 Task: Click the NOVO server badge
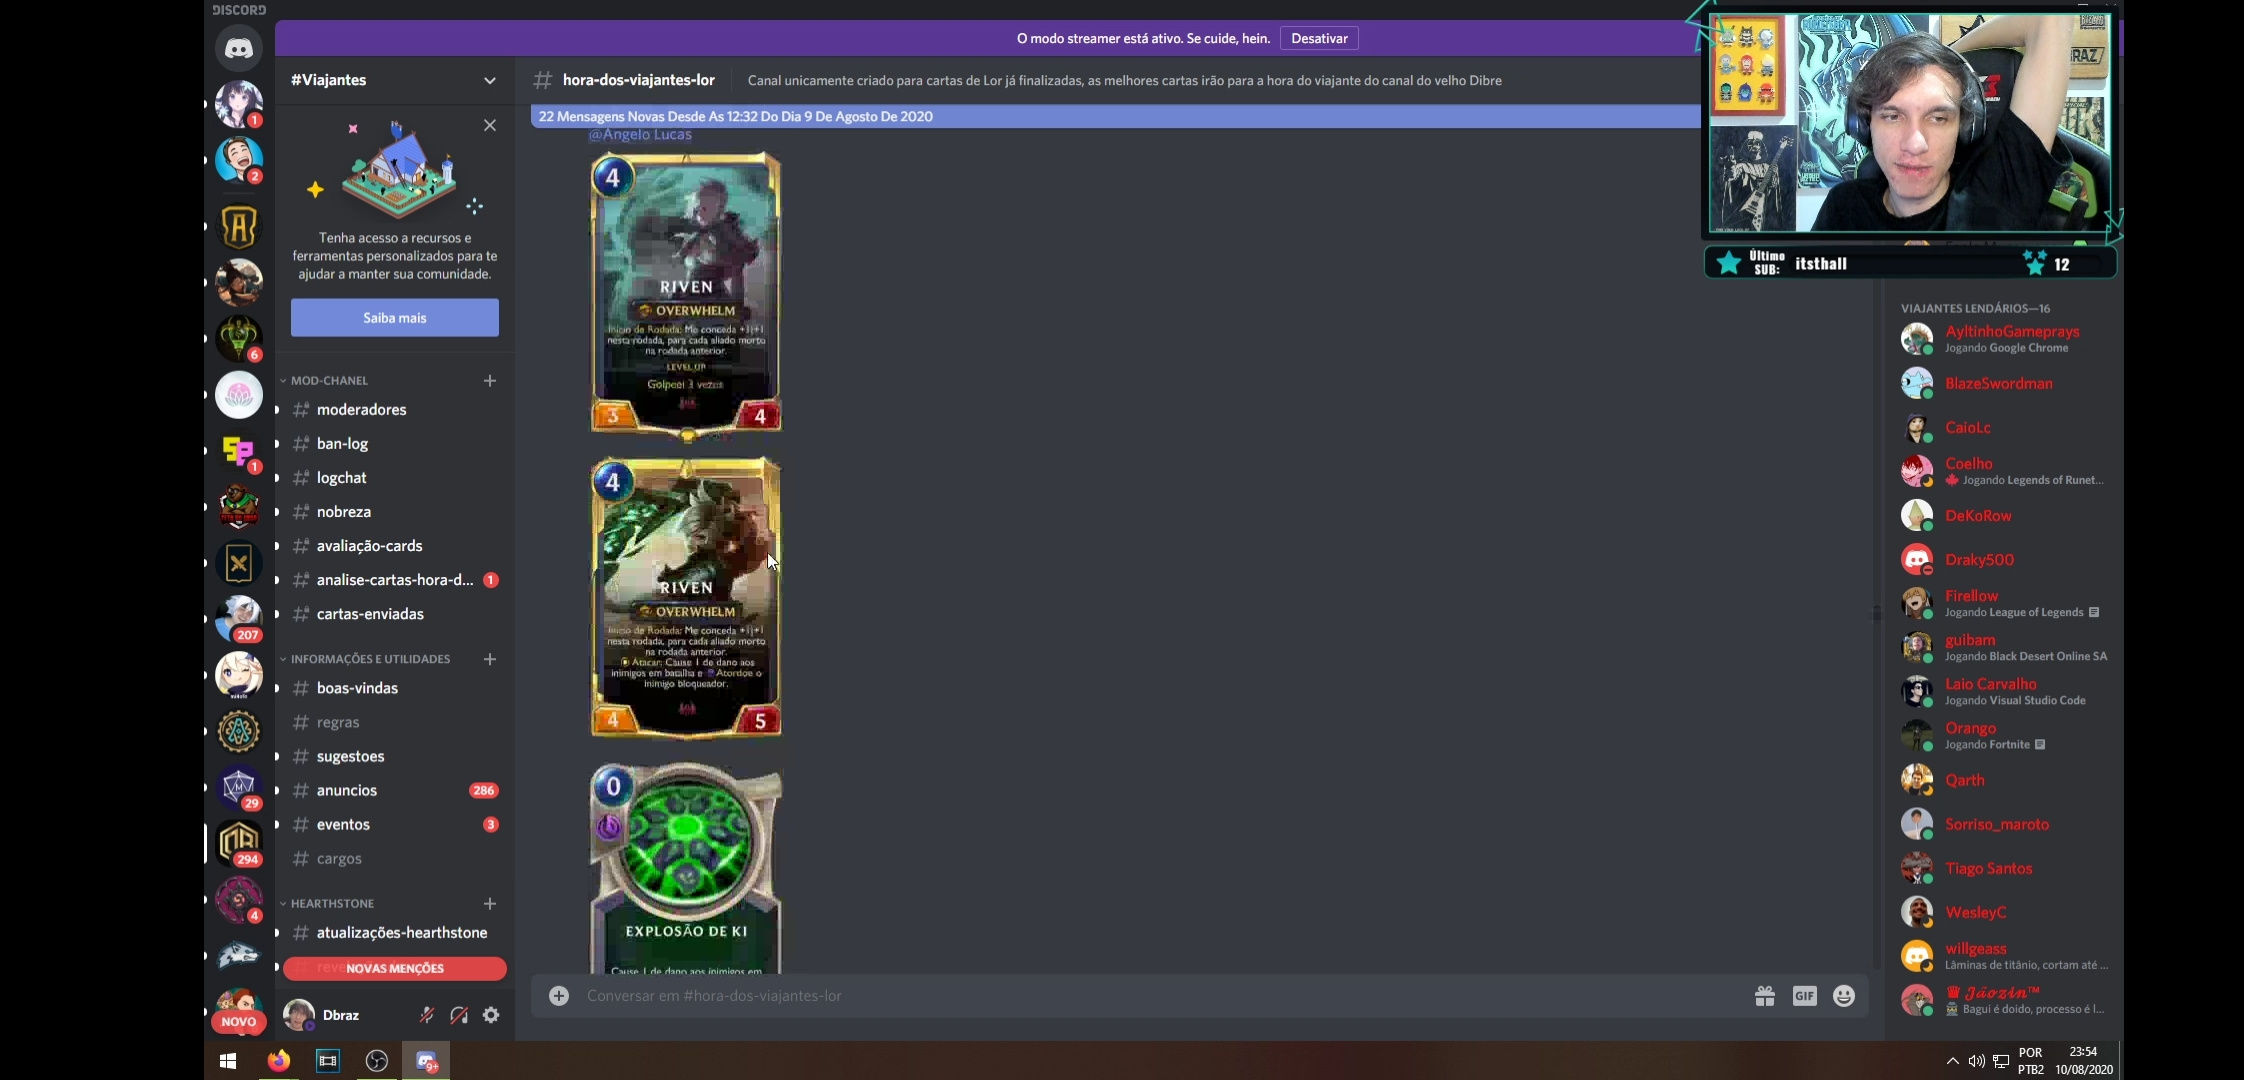[x=238, y=1022]
